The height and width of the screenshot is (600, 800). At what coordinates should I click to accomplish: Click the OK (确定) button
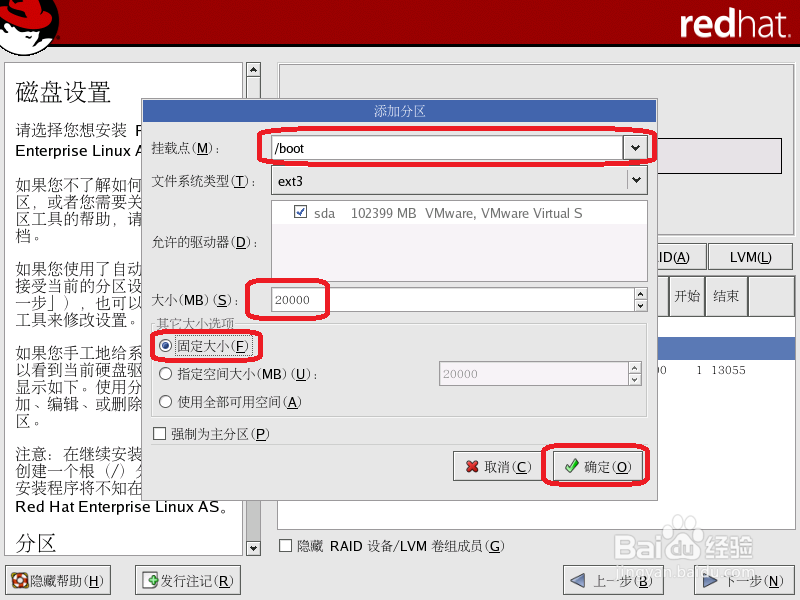(x=597, y=466)
